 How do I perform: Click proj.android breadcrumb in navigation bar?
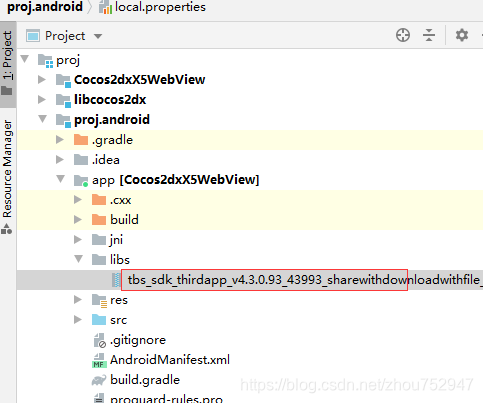tap(45, 7)
